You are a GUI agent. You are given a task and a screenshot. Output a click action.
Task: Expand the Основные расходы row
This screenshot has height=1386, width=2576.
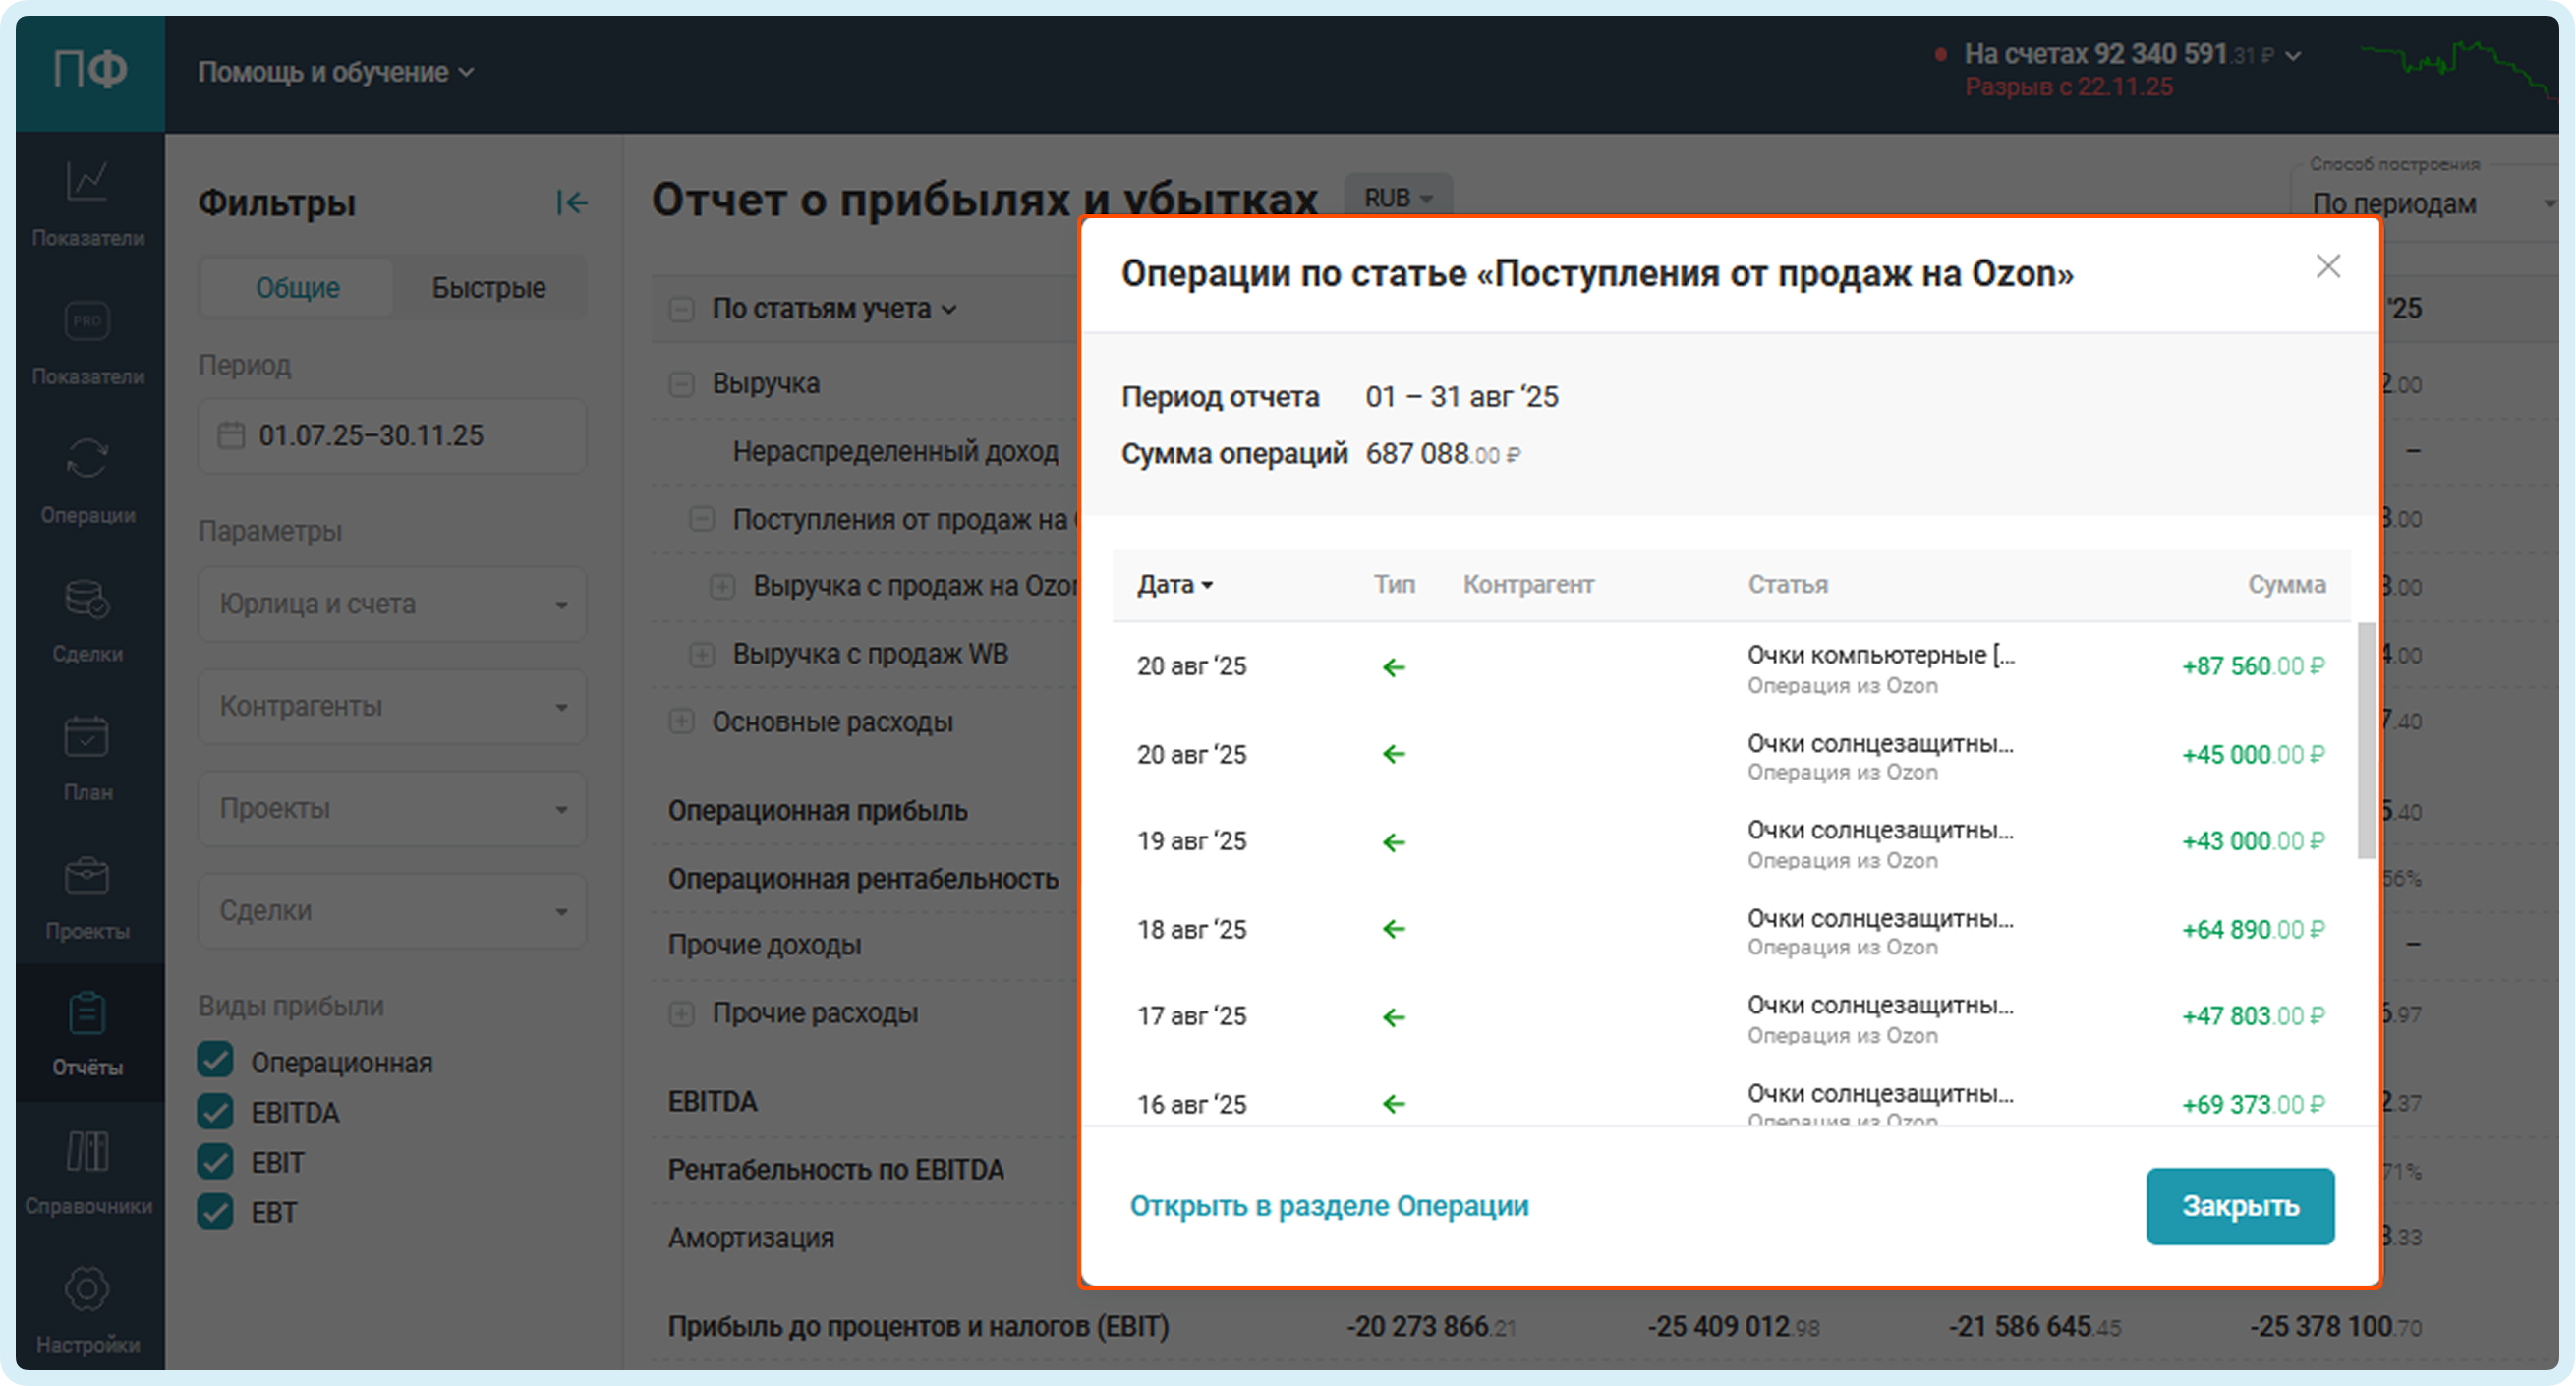(x=682, y=721)
